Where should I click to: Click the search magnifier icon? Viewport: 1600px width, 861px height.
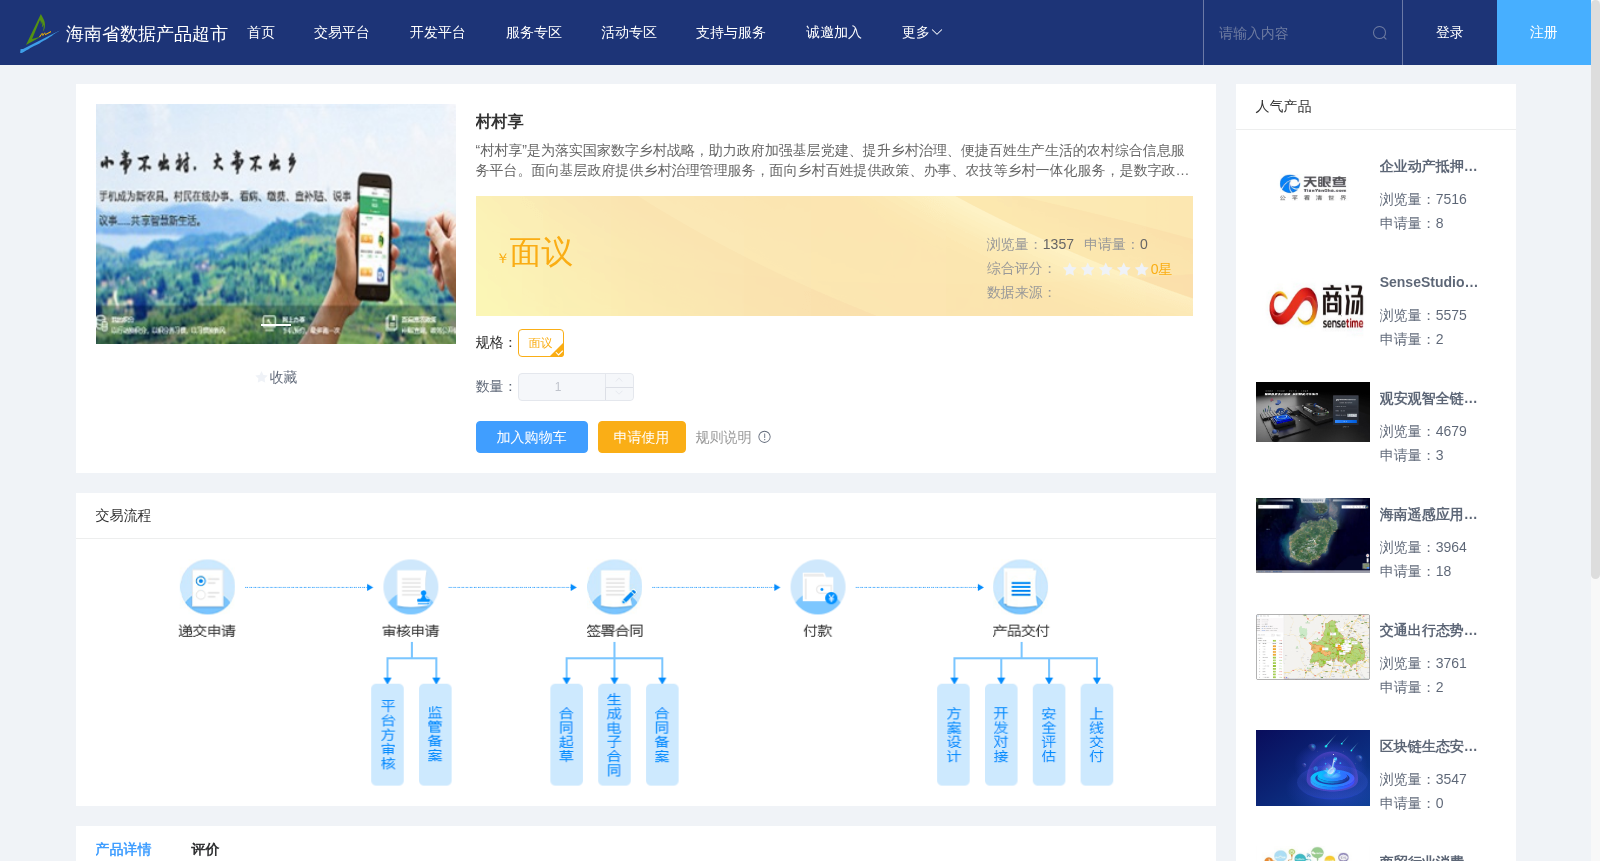point(1380,33)
